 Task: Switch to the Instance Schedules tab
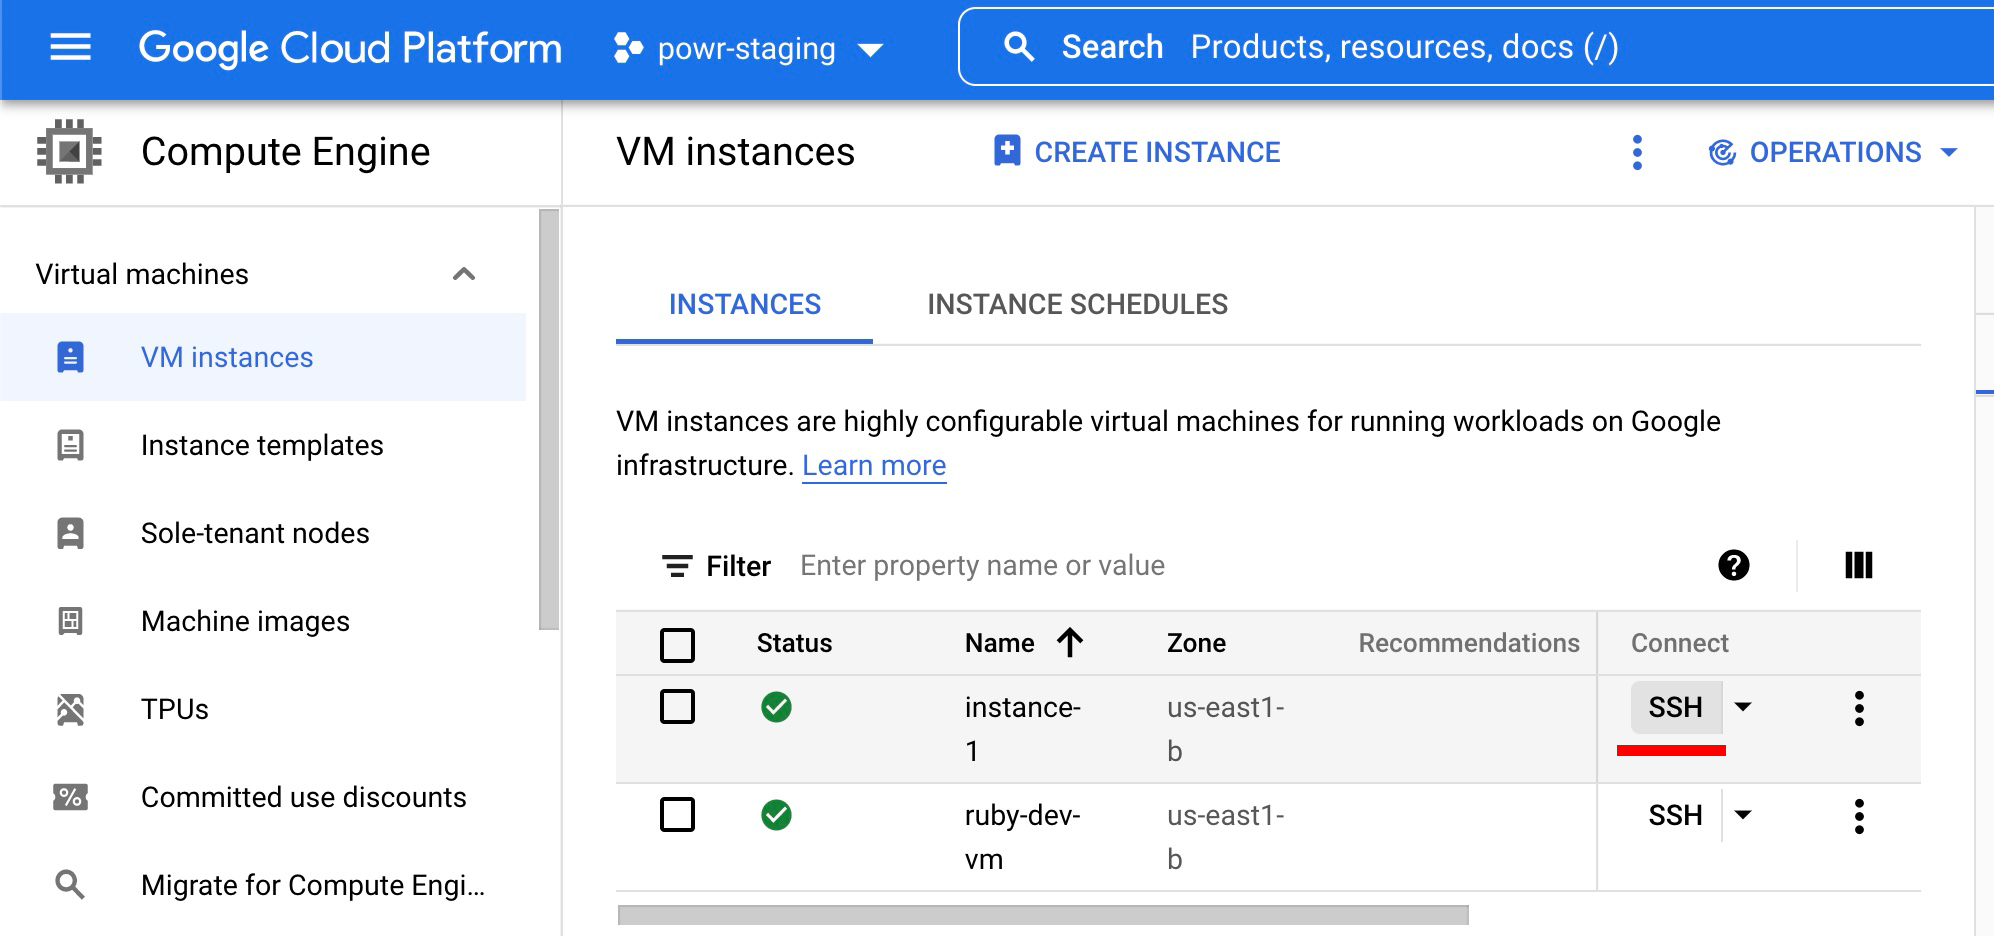[x=1077, y=304]
